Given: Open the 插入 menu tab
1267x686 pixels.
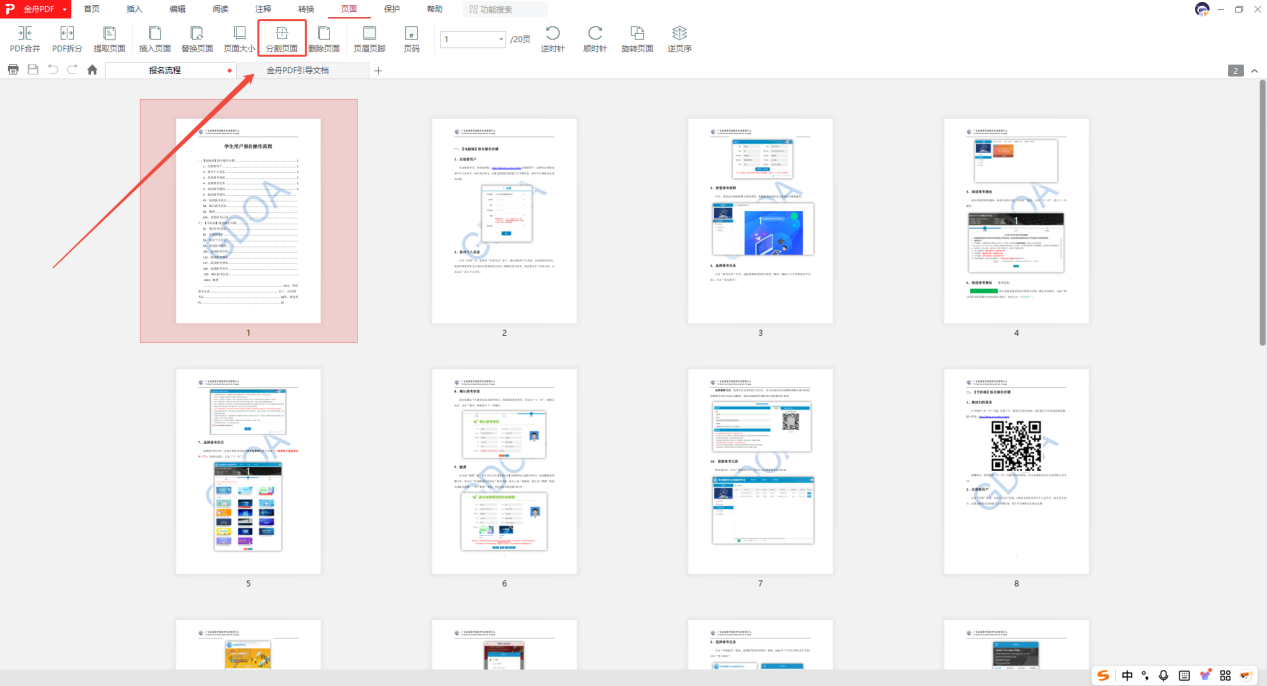Looking at the screenshot, I should 134,9.
